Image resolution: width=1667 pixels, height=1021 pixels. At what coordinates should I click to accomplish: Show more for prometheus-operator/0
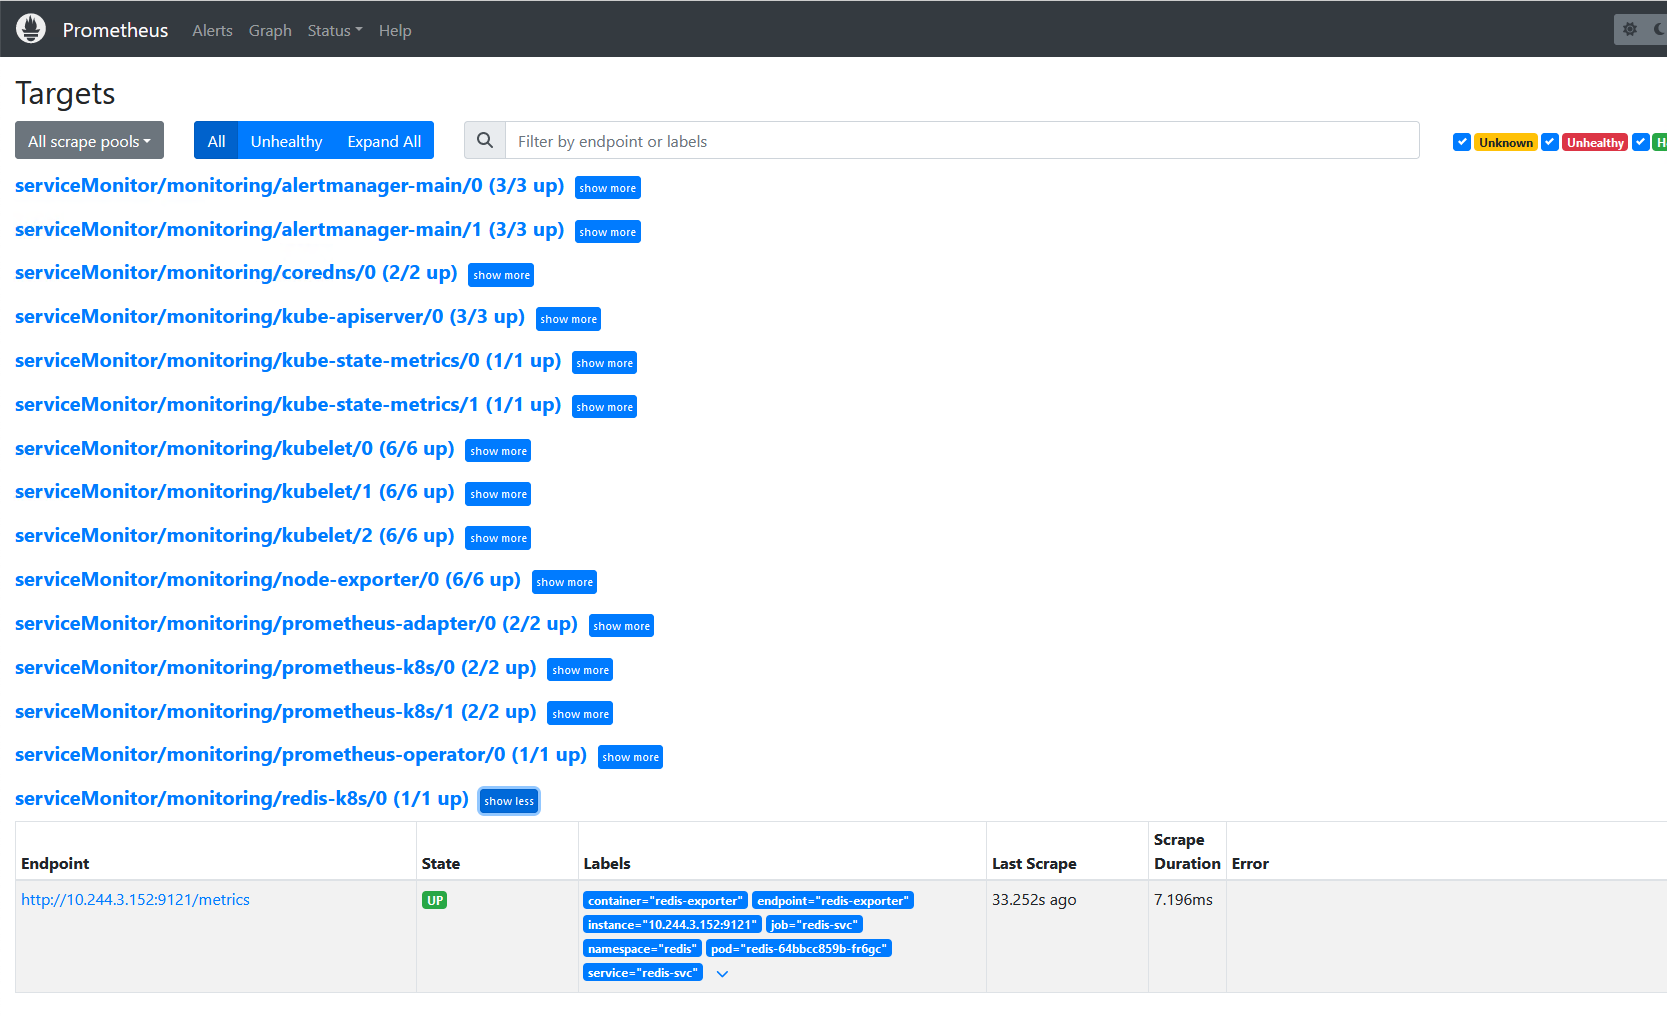pyautogui.click(x=630, y=757)
